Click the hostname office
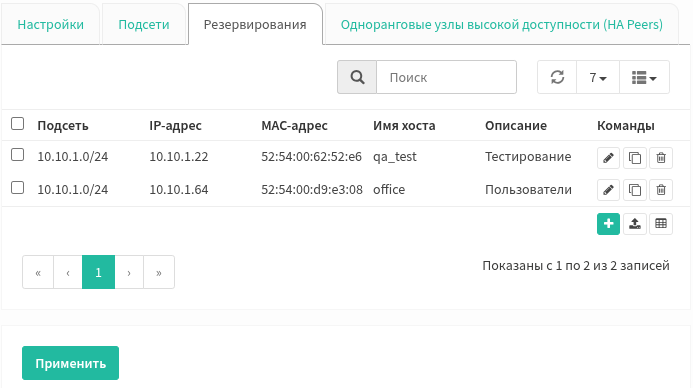 (x=389, y=190)
